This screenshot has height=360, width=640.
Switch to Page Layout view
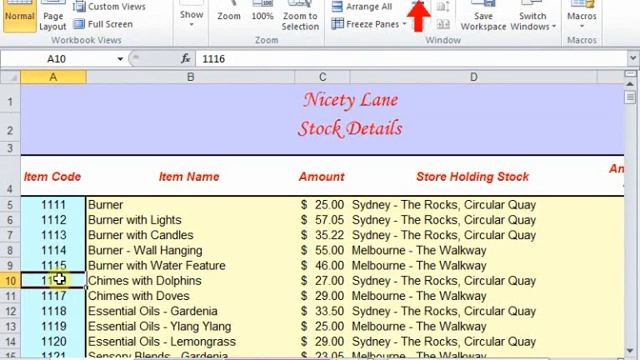(x=53, y=16)
